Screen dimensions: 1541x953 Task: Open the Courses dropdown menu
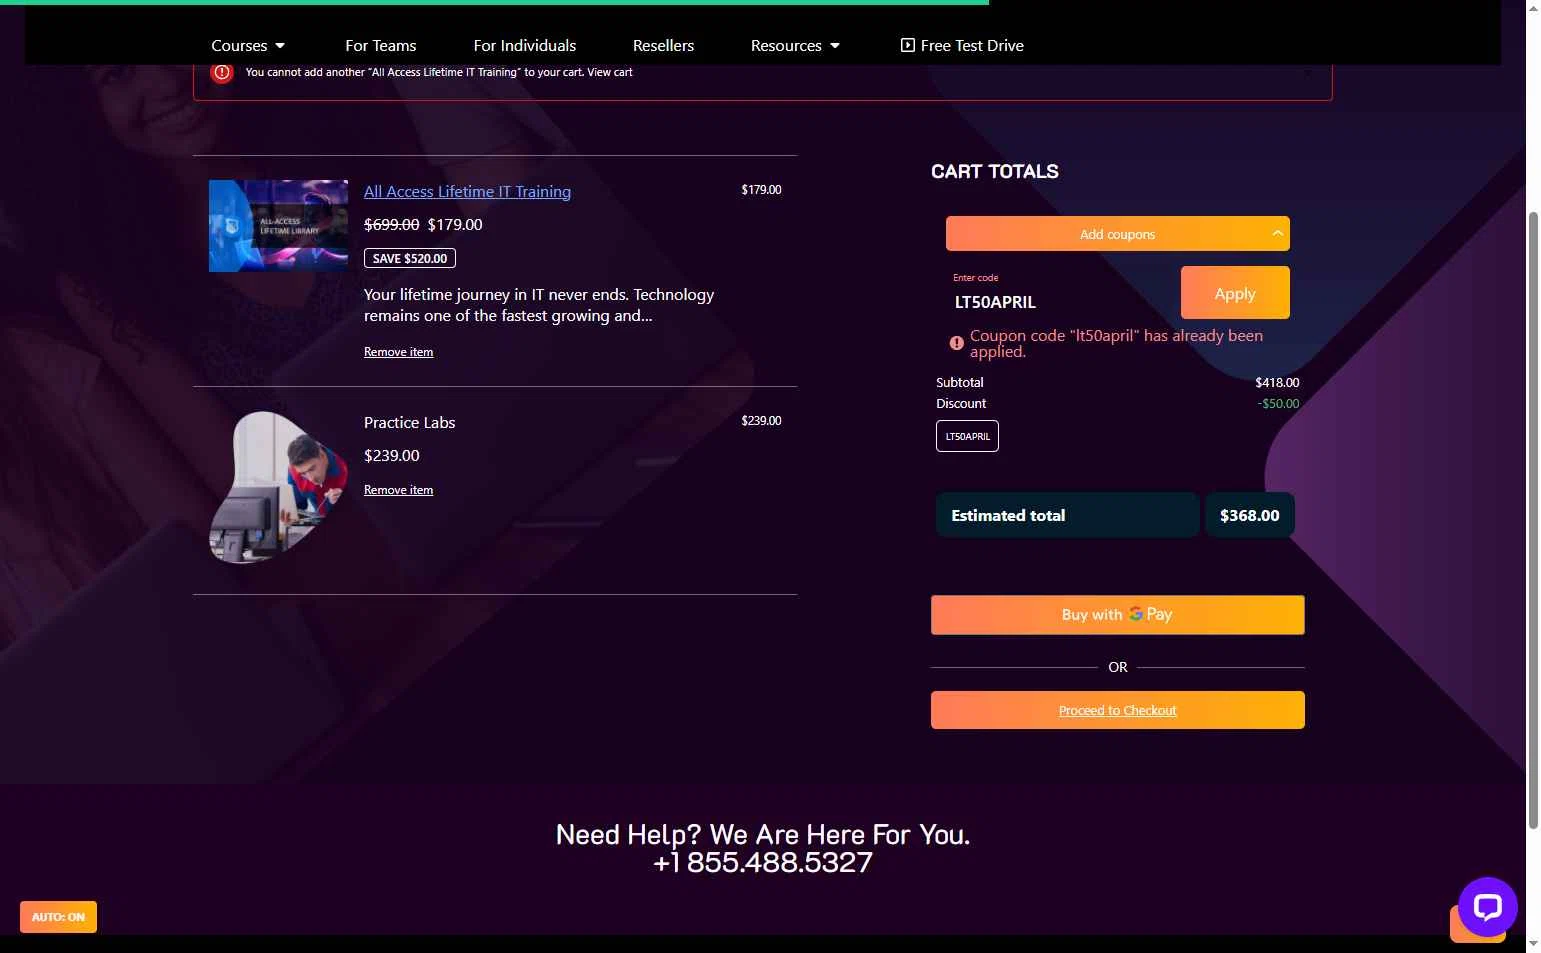pyautogui.click(x=248, y=45)
